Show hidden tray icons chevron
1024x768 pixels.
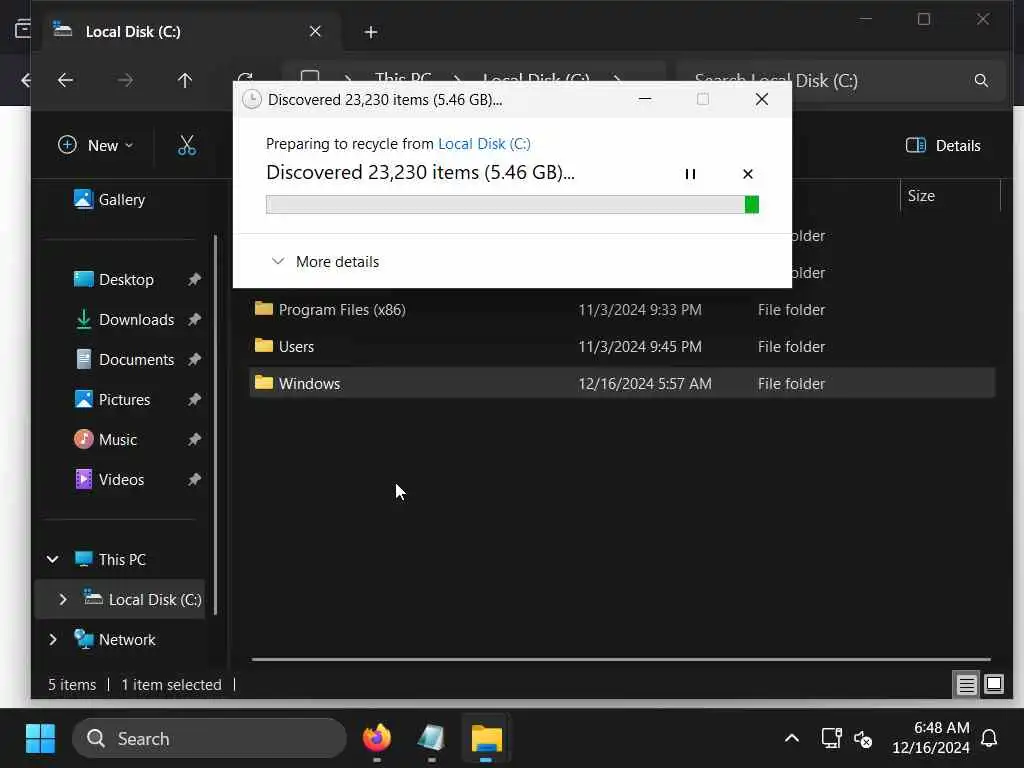(792, 739)
